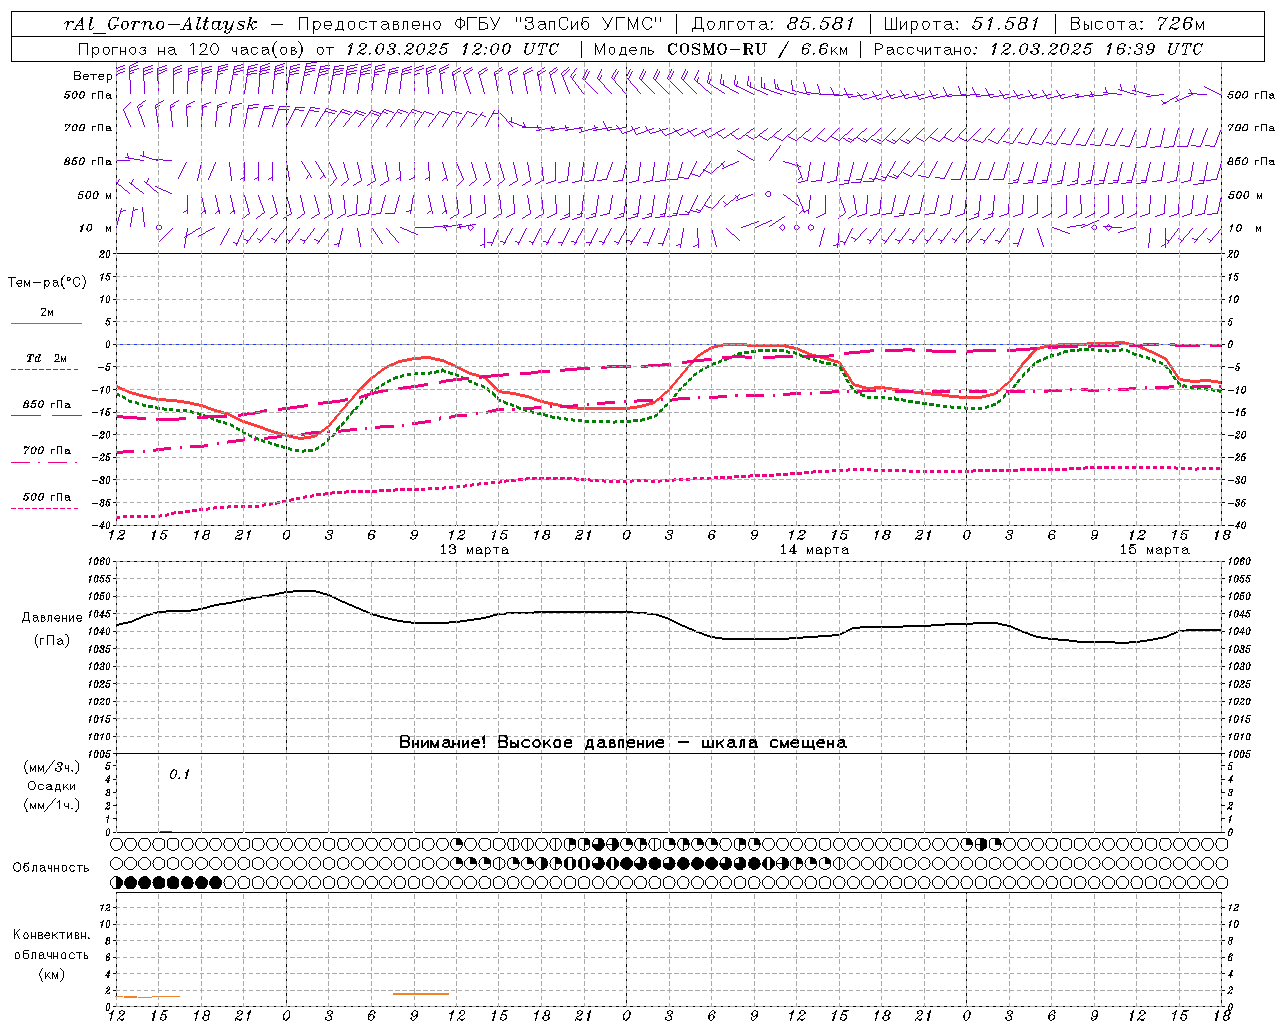Click the Облачность cloud cover label
Image resolution: width=1280 pixels, height=1024 pixels.
tap(51, 868)
